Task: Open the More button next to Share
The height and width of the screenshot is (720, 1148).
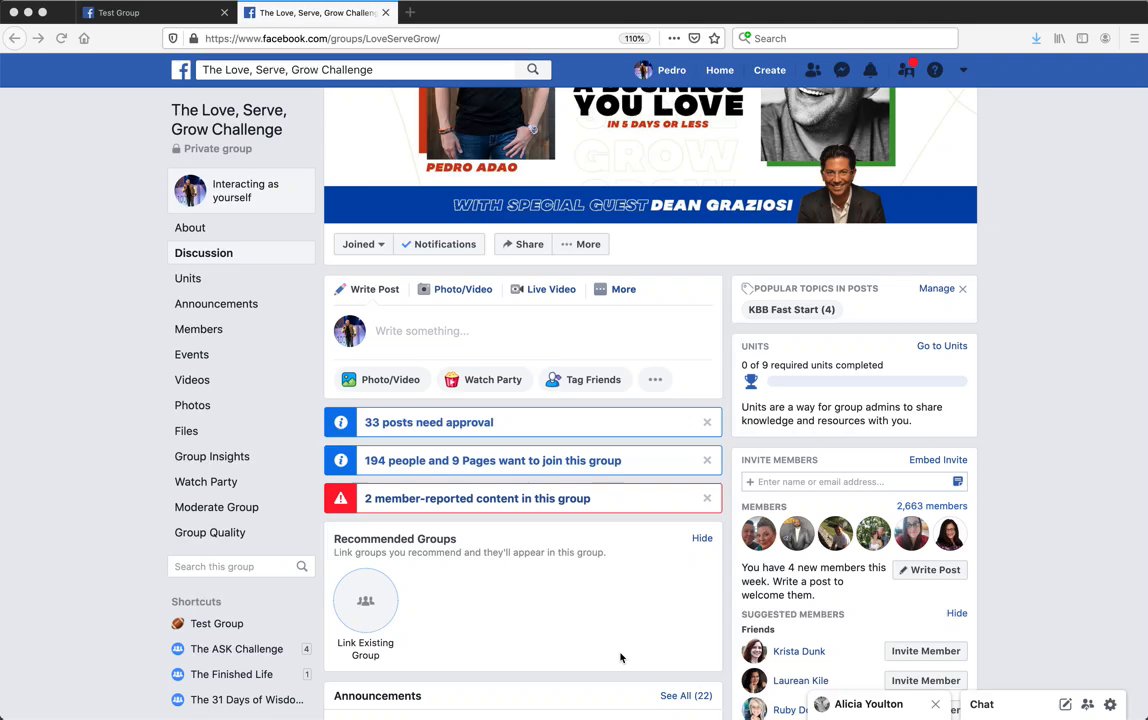Action: tap(581, 244)
